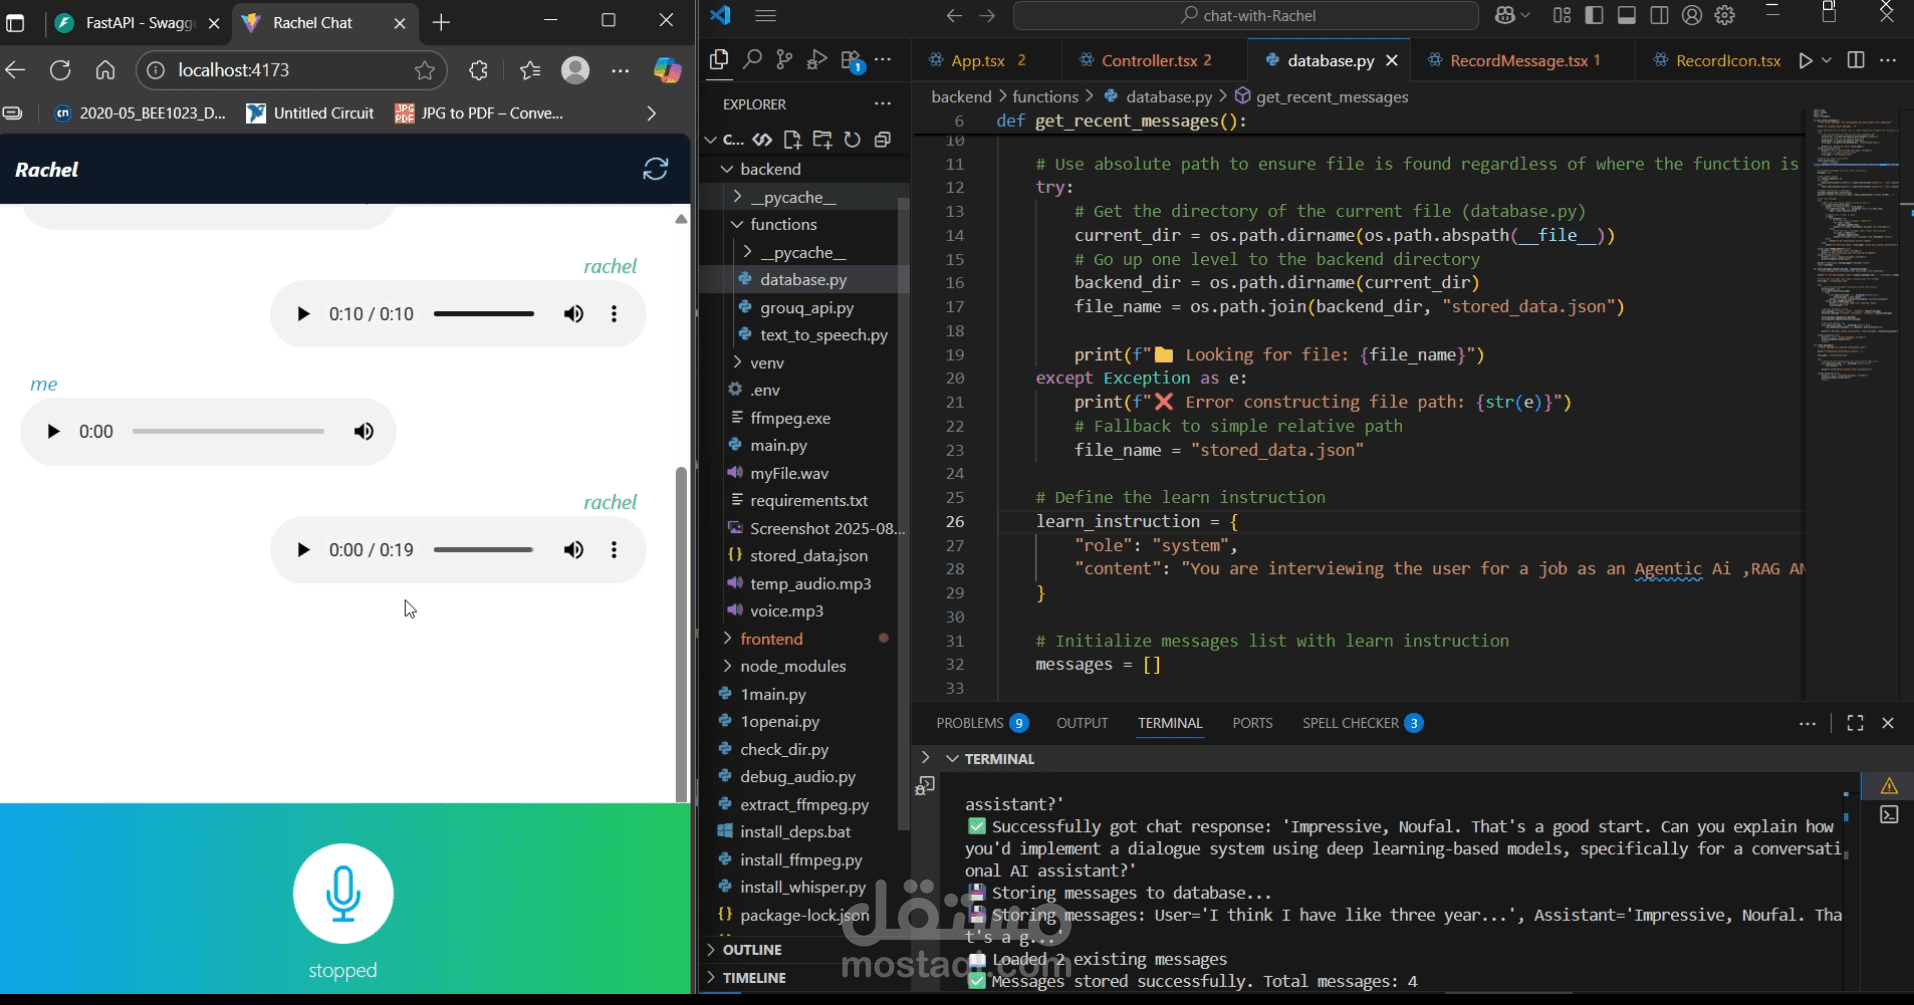Play the 0:10 rachel audio message
This screenshot has width=1914, height=1005.
pos(303,314)
